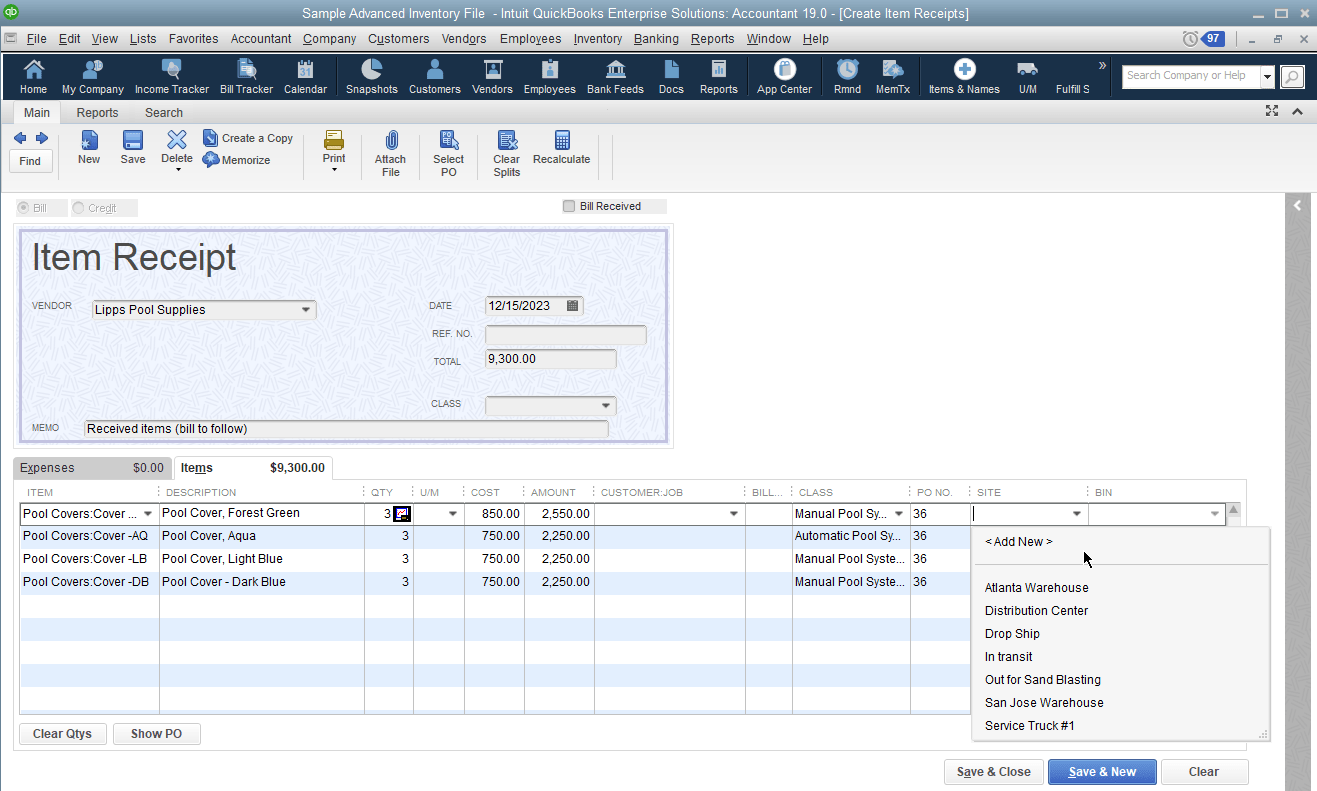Image resolution: width=1317 pixels, height=791 pixels.
Task: Open the Banking menu
Action: (x=656, y=39)
